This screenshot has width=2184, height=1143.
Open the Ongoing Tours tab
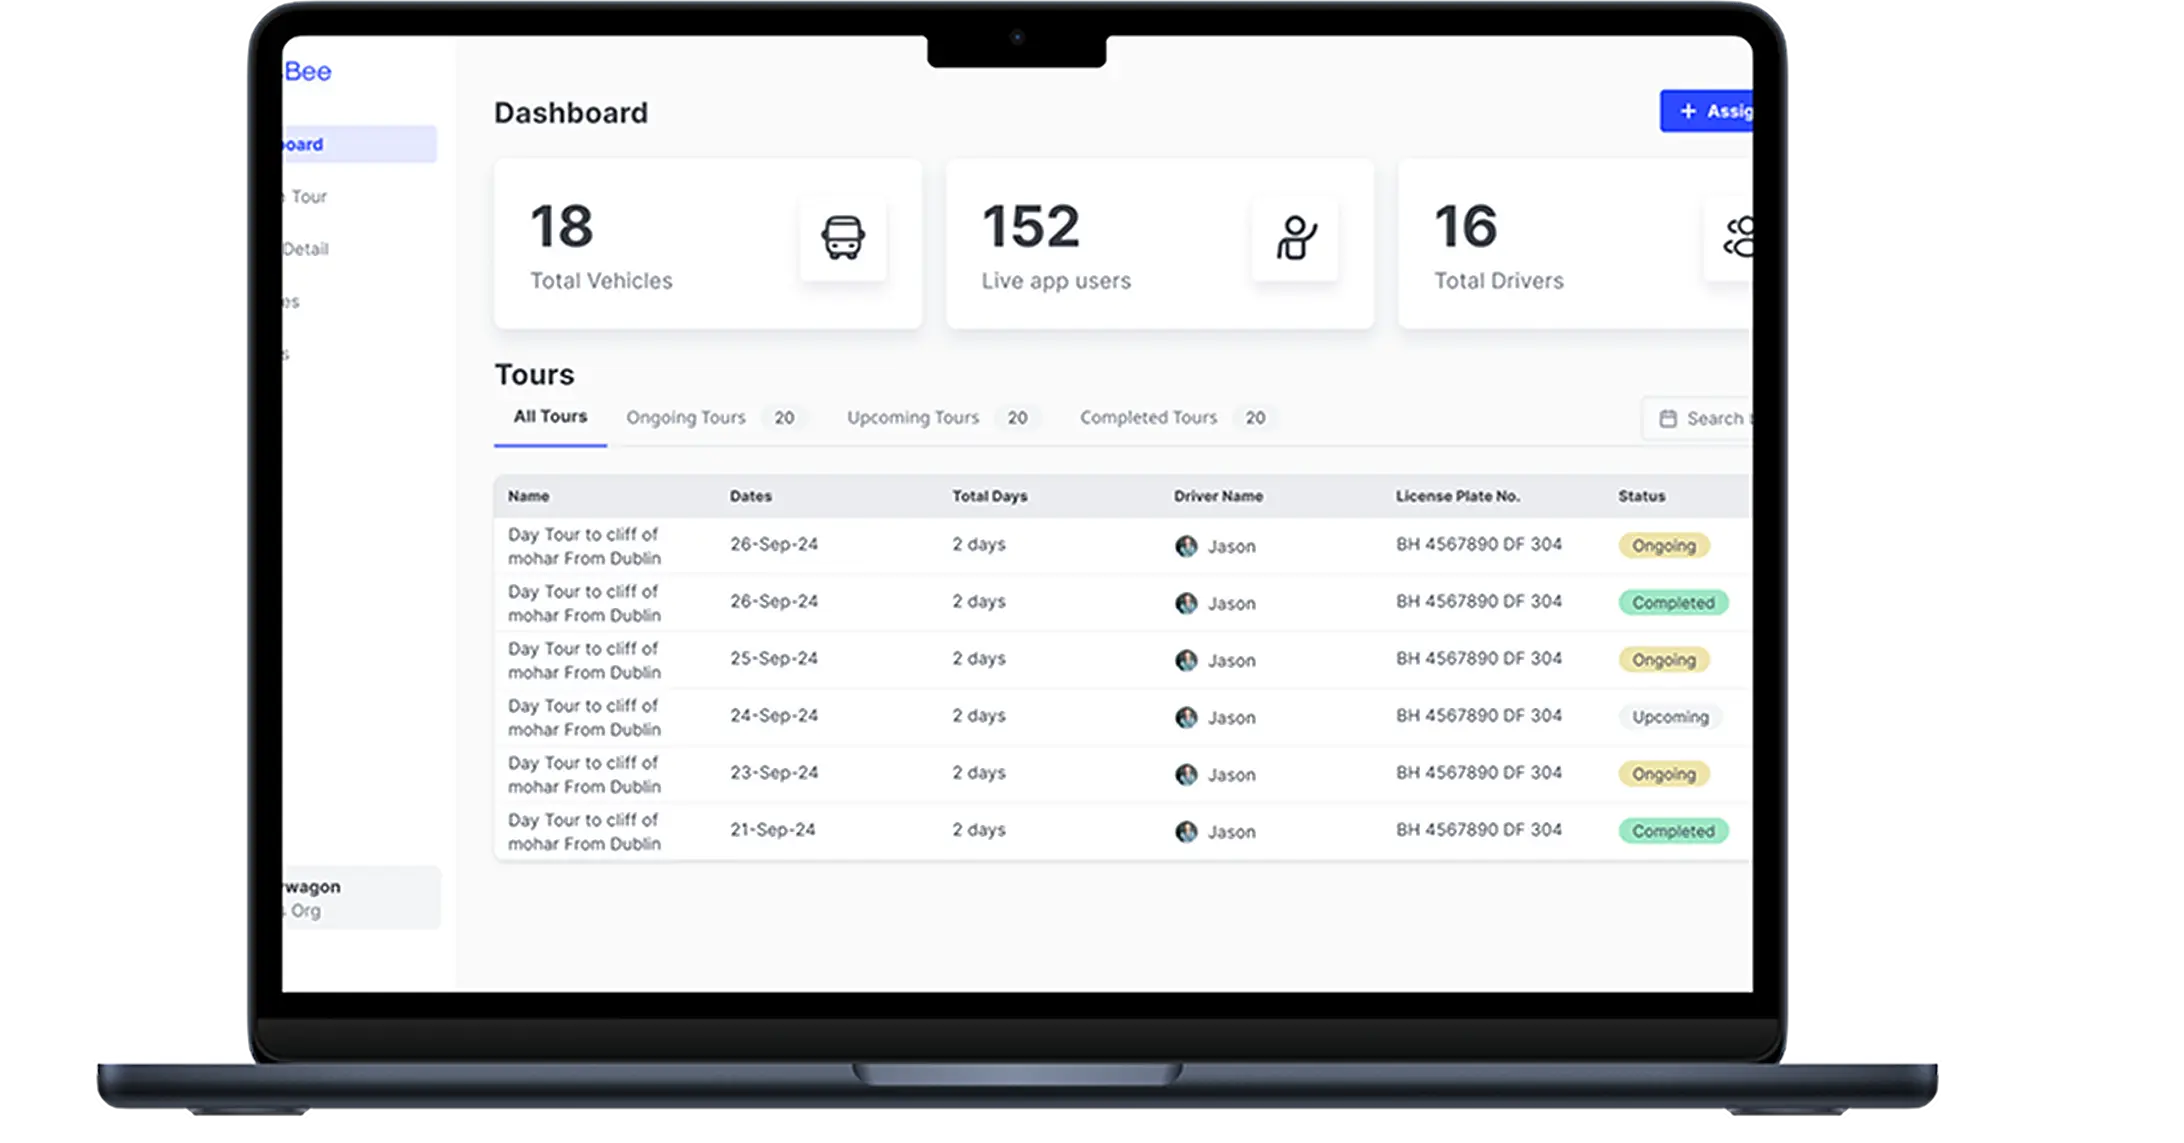[x=686, y=418]
